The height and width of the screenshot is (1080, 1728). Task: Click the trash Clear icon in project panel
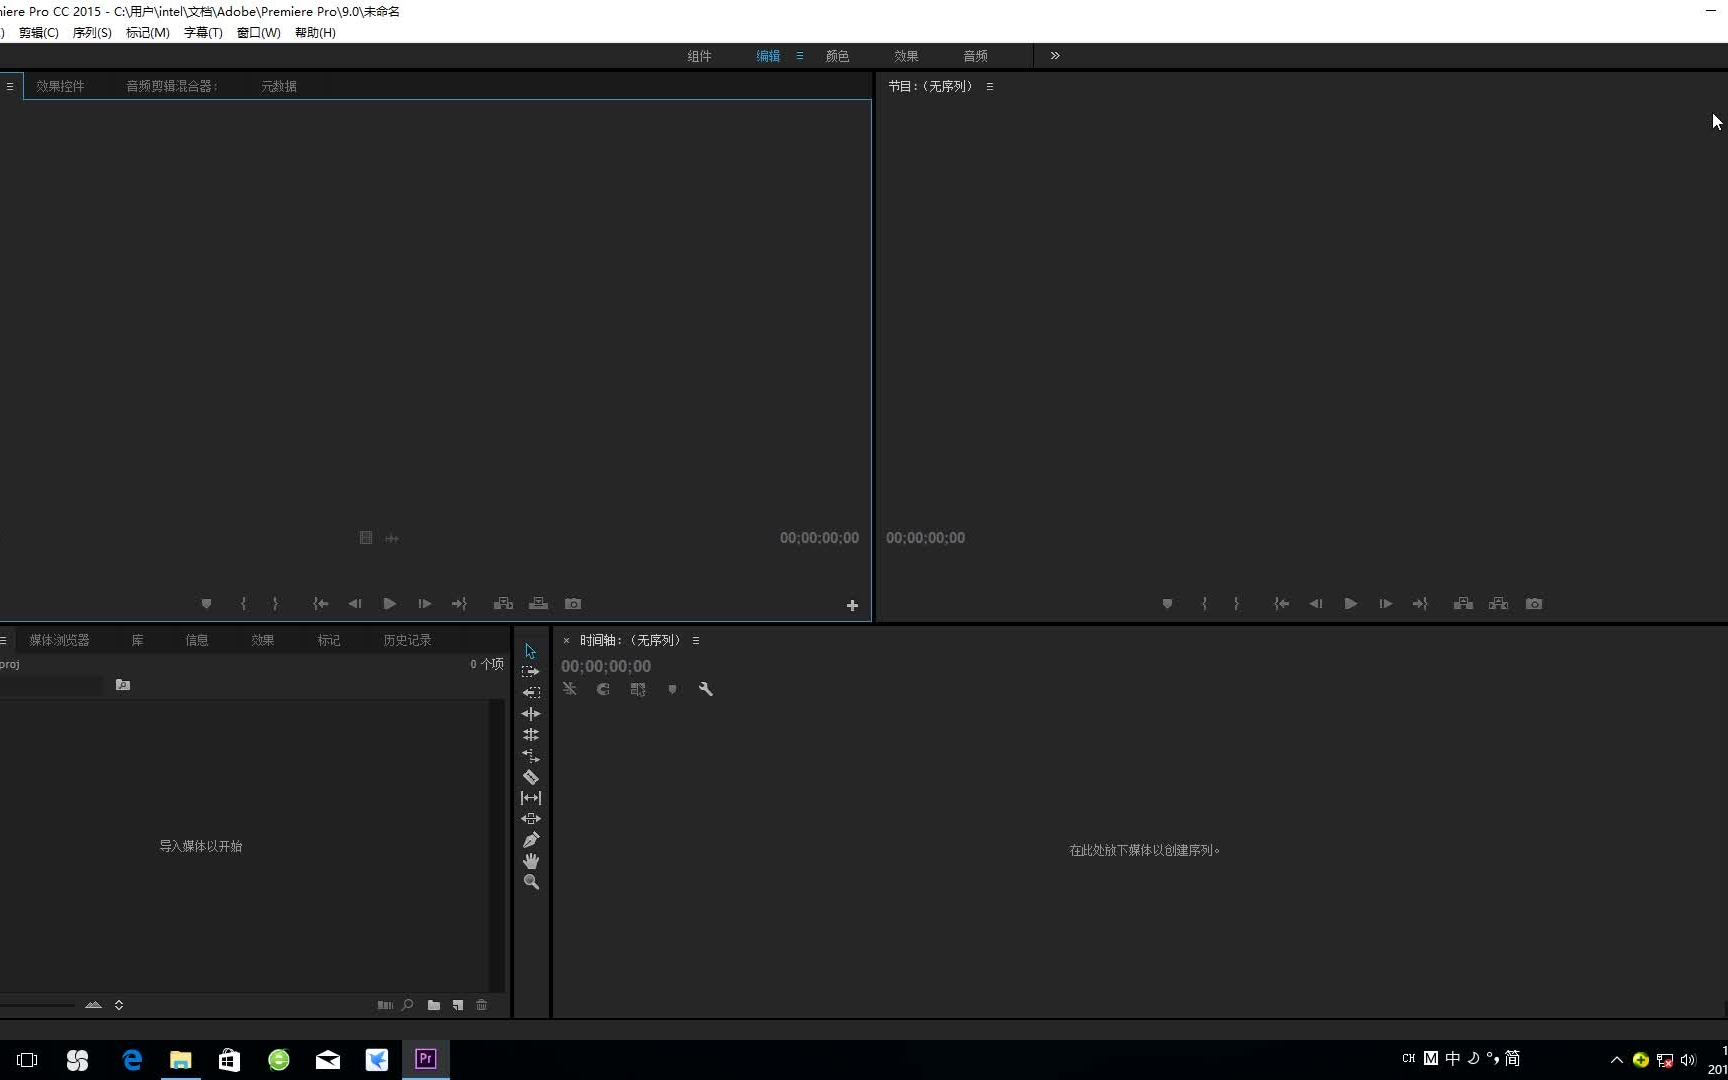coord(482,1005)
